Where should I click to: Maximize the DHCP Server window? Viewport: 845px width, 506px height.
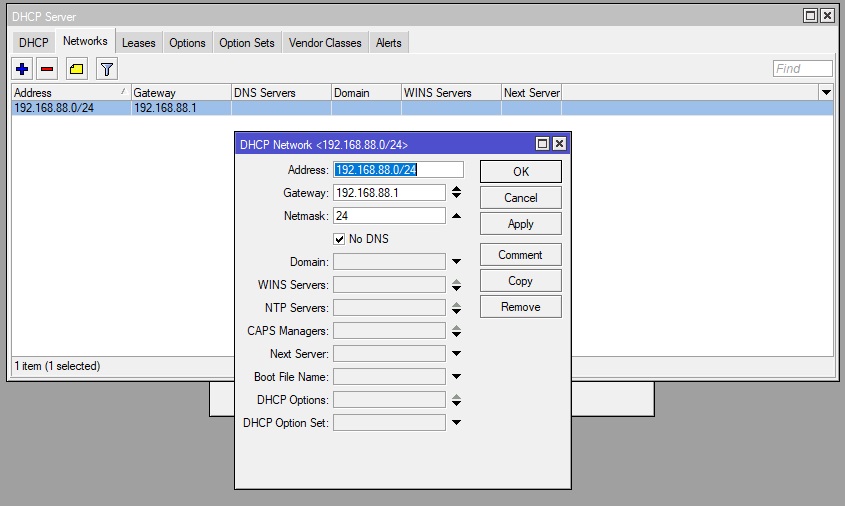810,16
